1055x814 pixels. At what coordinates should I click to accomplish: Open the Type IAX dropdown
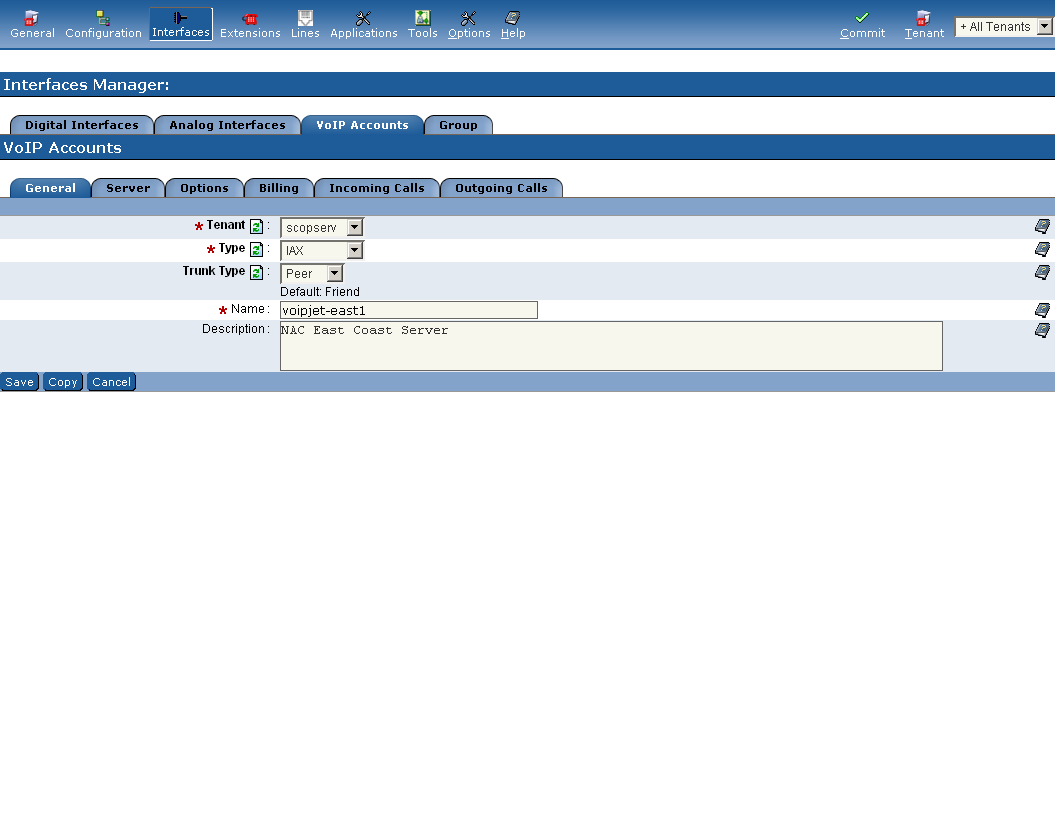[x=322, y=250]
